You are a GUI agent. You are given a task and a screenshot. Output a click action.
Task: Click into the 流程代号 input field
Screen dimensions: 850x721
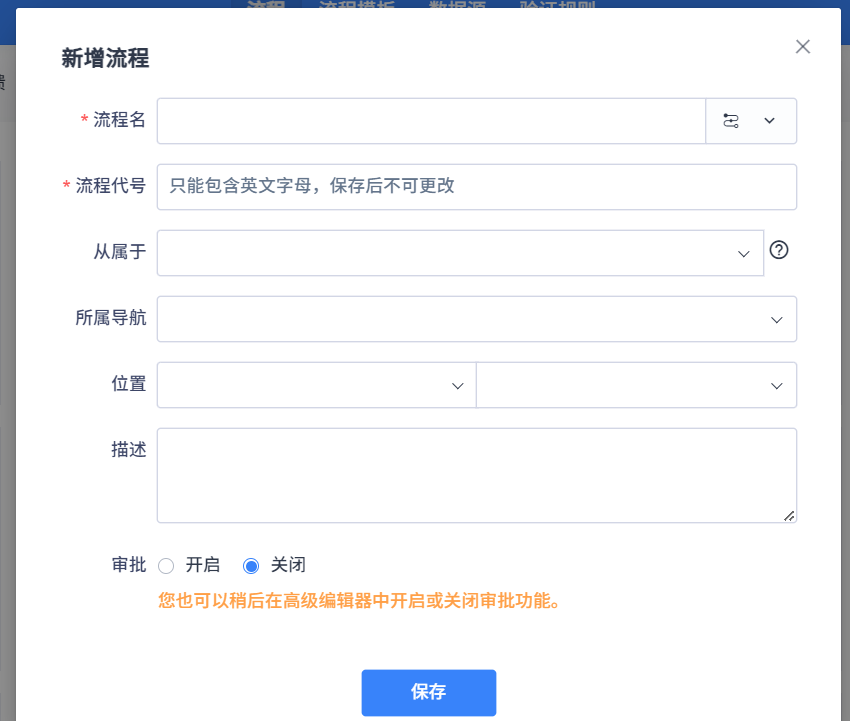point(476,187)
